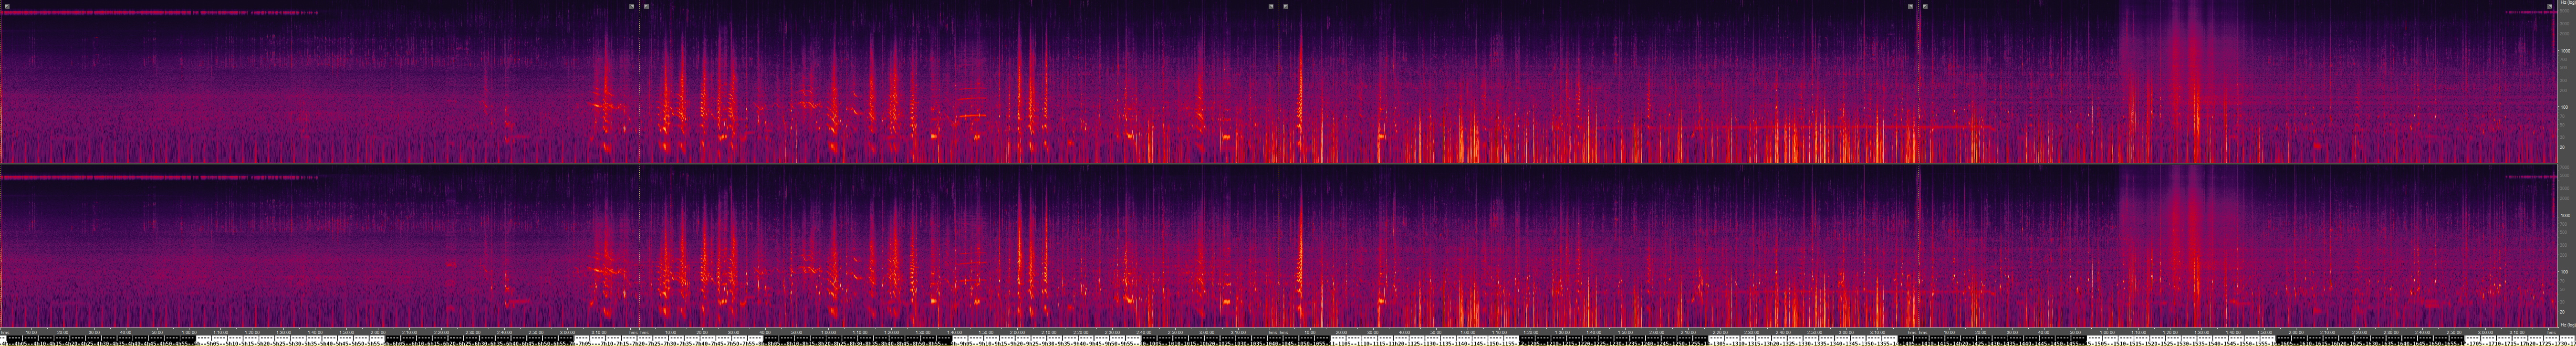This screenshot has width=2576, height=346.
Task: Click the 3:00:00 mark on fourth clip's time ruler
Action: click(x=2484, y=332)
